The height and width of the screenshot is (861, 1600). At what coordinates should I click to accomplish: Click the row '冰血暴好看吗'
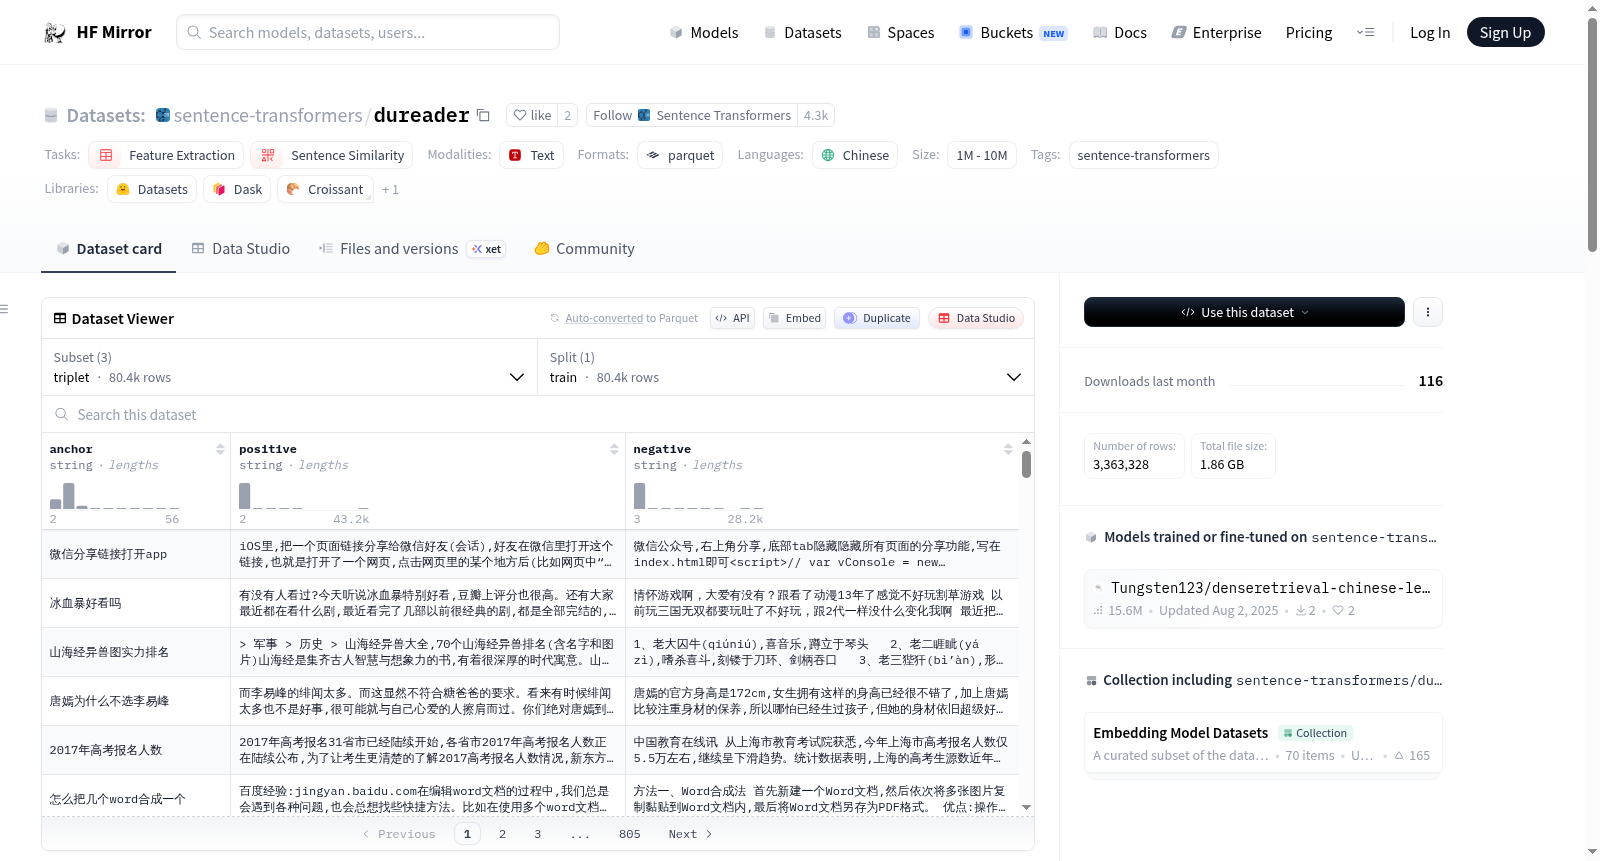[x=530, y=603]
